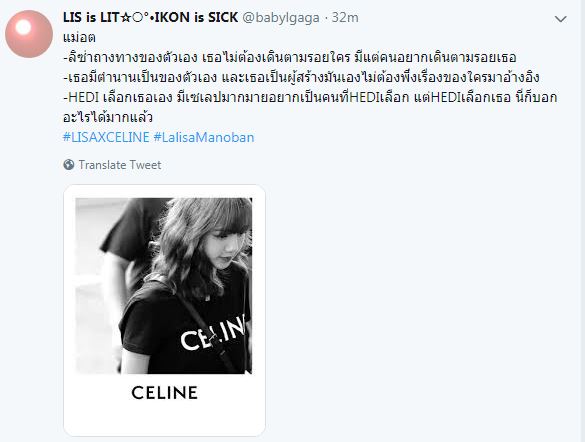Click the CELINE print on the t-shirt
The width and height of the screenshot is (585, 442).
213,333
